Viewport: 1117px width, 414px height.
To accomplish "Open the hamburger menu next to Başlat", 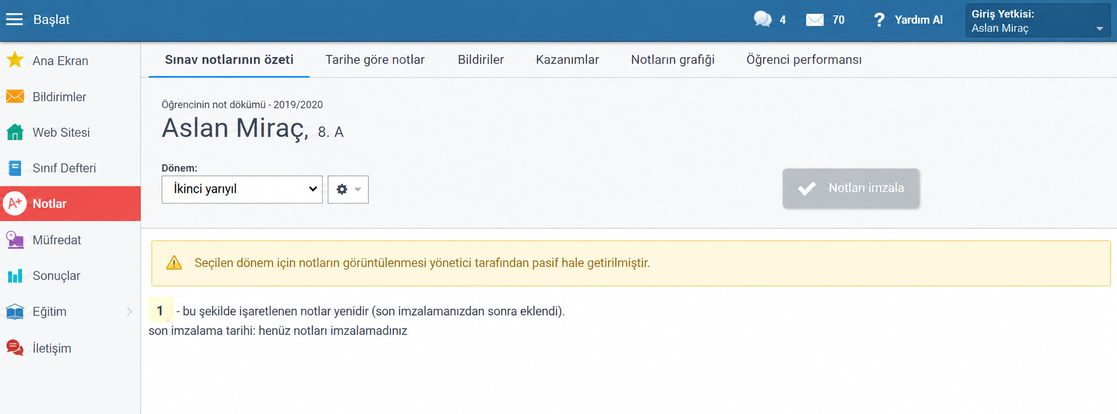I will click(14, 19).
